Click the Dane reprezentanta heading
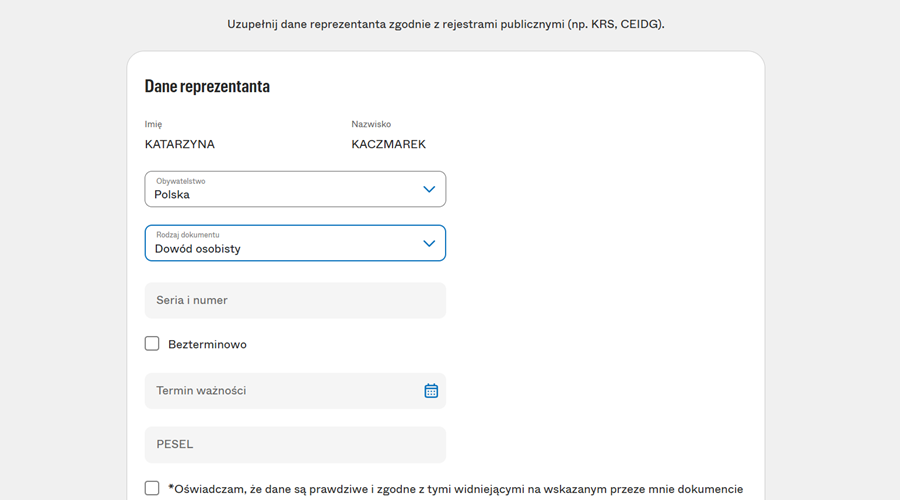Image resolution: width=900 pixels, height=500 pixels. tap(207, 86)
